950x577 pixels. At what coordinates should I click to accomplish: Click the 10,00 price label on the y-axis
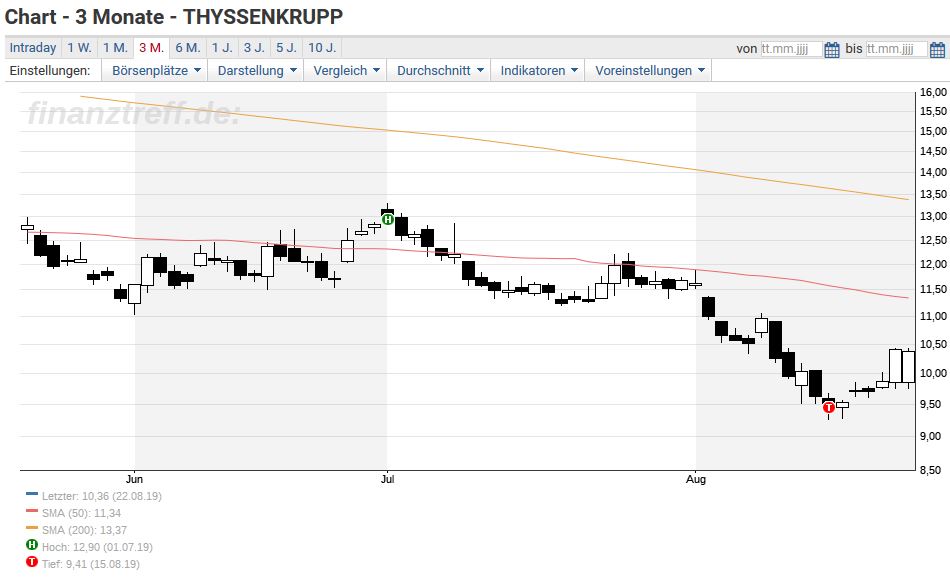[933, 373]
